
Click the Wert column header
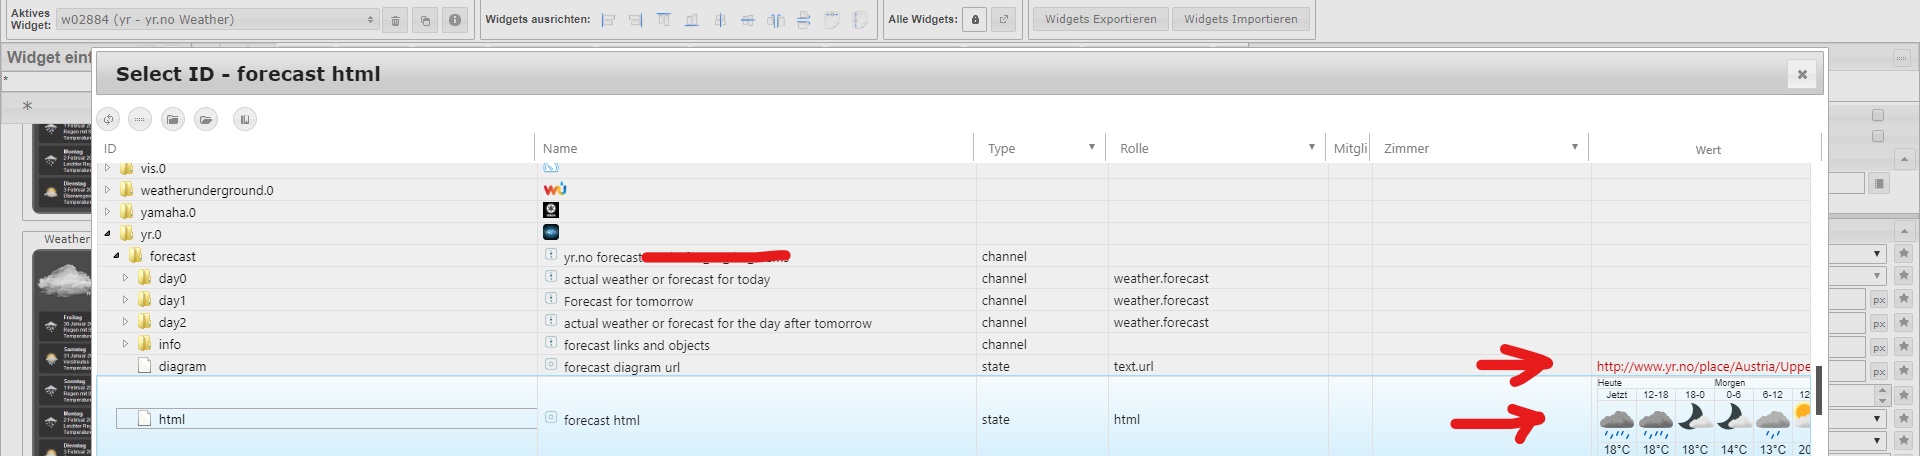pos(1707,149)
